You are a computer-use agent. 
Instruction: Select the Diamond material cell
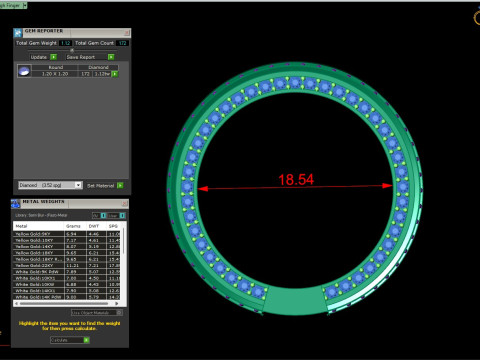tap(98, 67)
